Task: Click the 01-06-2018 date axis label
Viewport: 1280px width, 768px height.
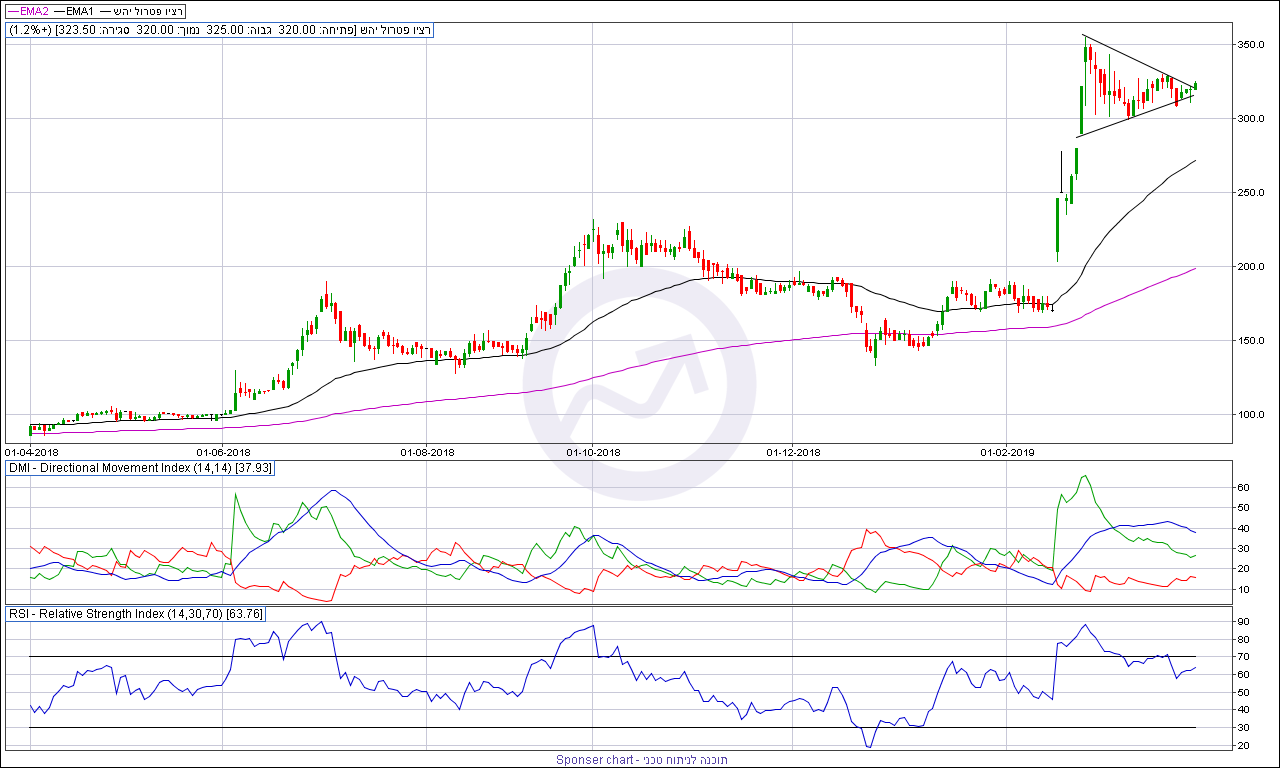Action: 223,452
